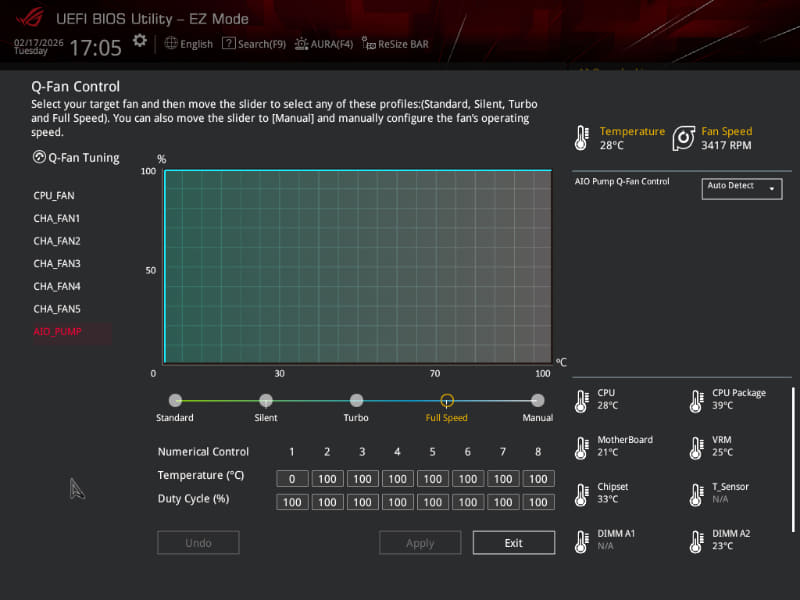Click the 17:05 clock display
This screenshot has width=800, height=600.
[95, 48]
